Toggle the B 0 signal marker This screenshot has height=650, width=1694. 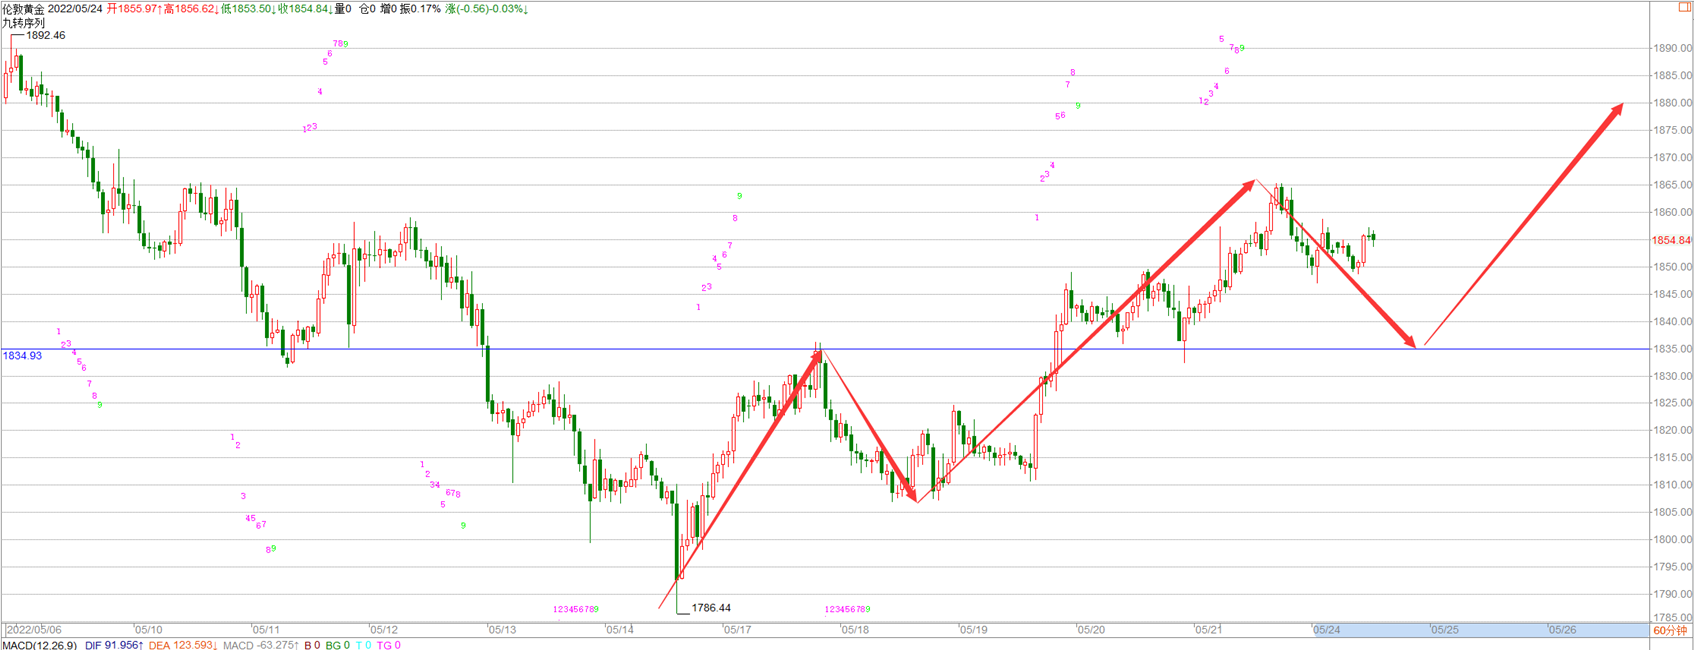[312, 645]
